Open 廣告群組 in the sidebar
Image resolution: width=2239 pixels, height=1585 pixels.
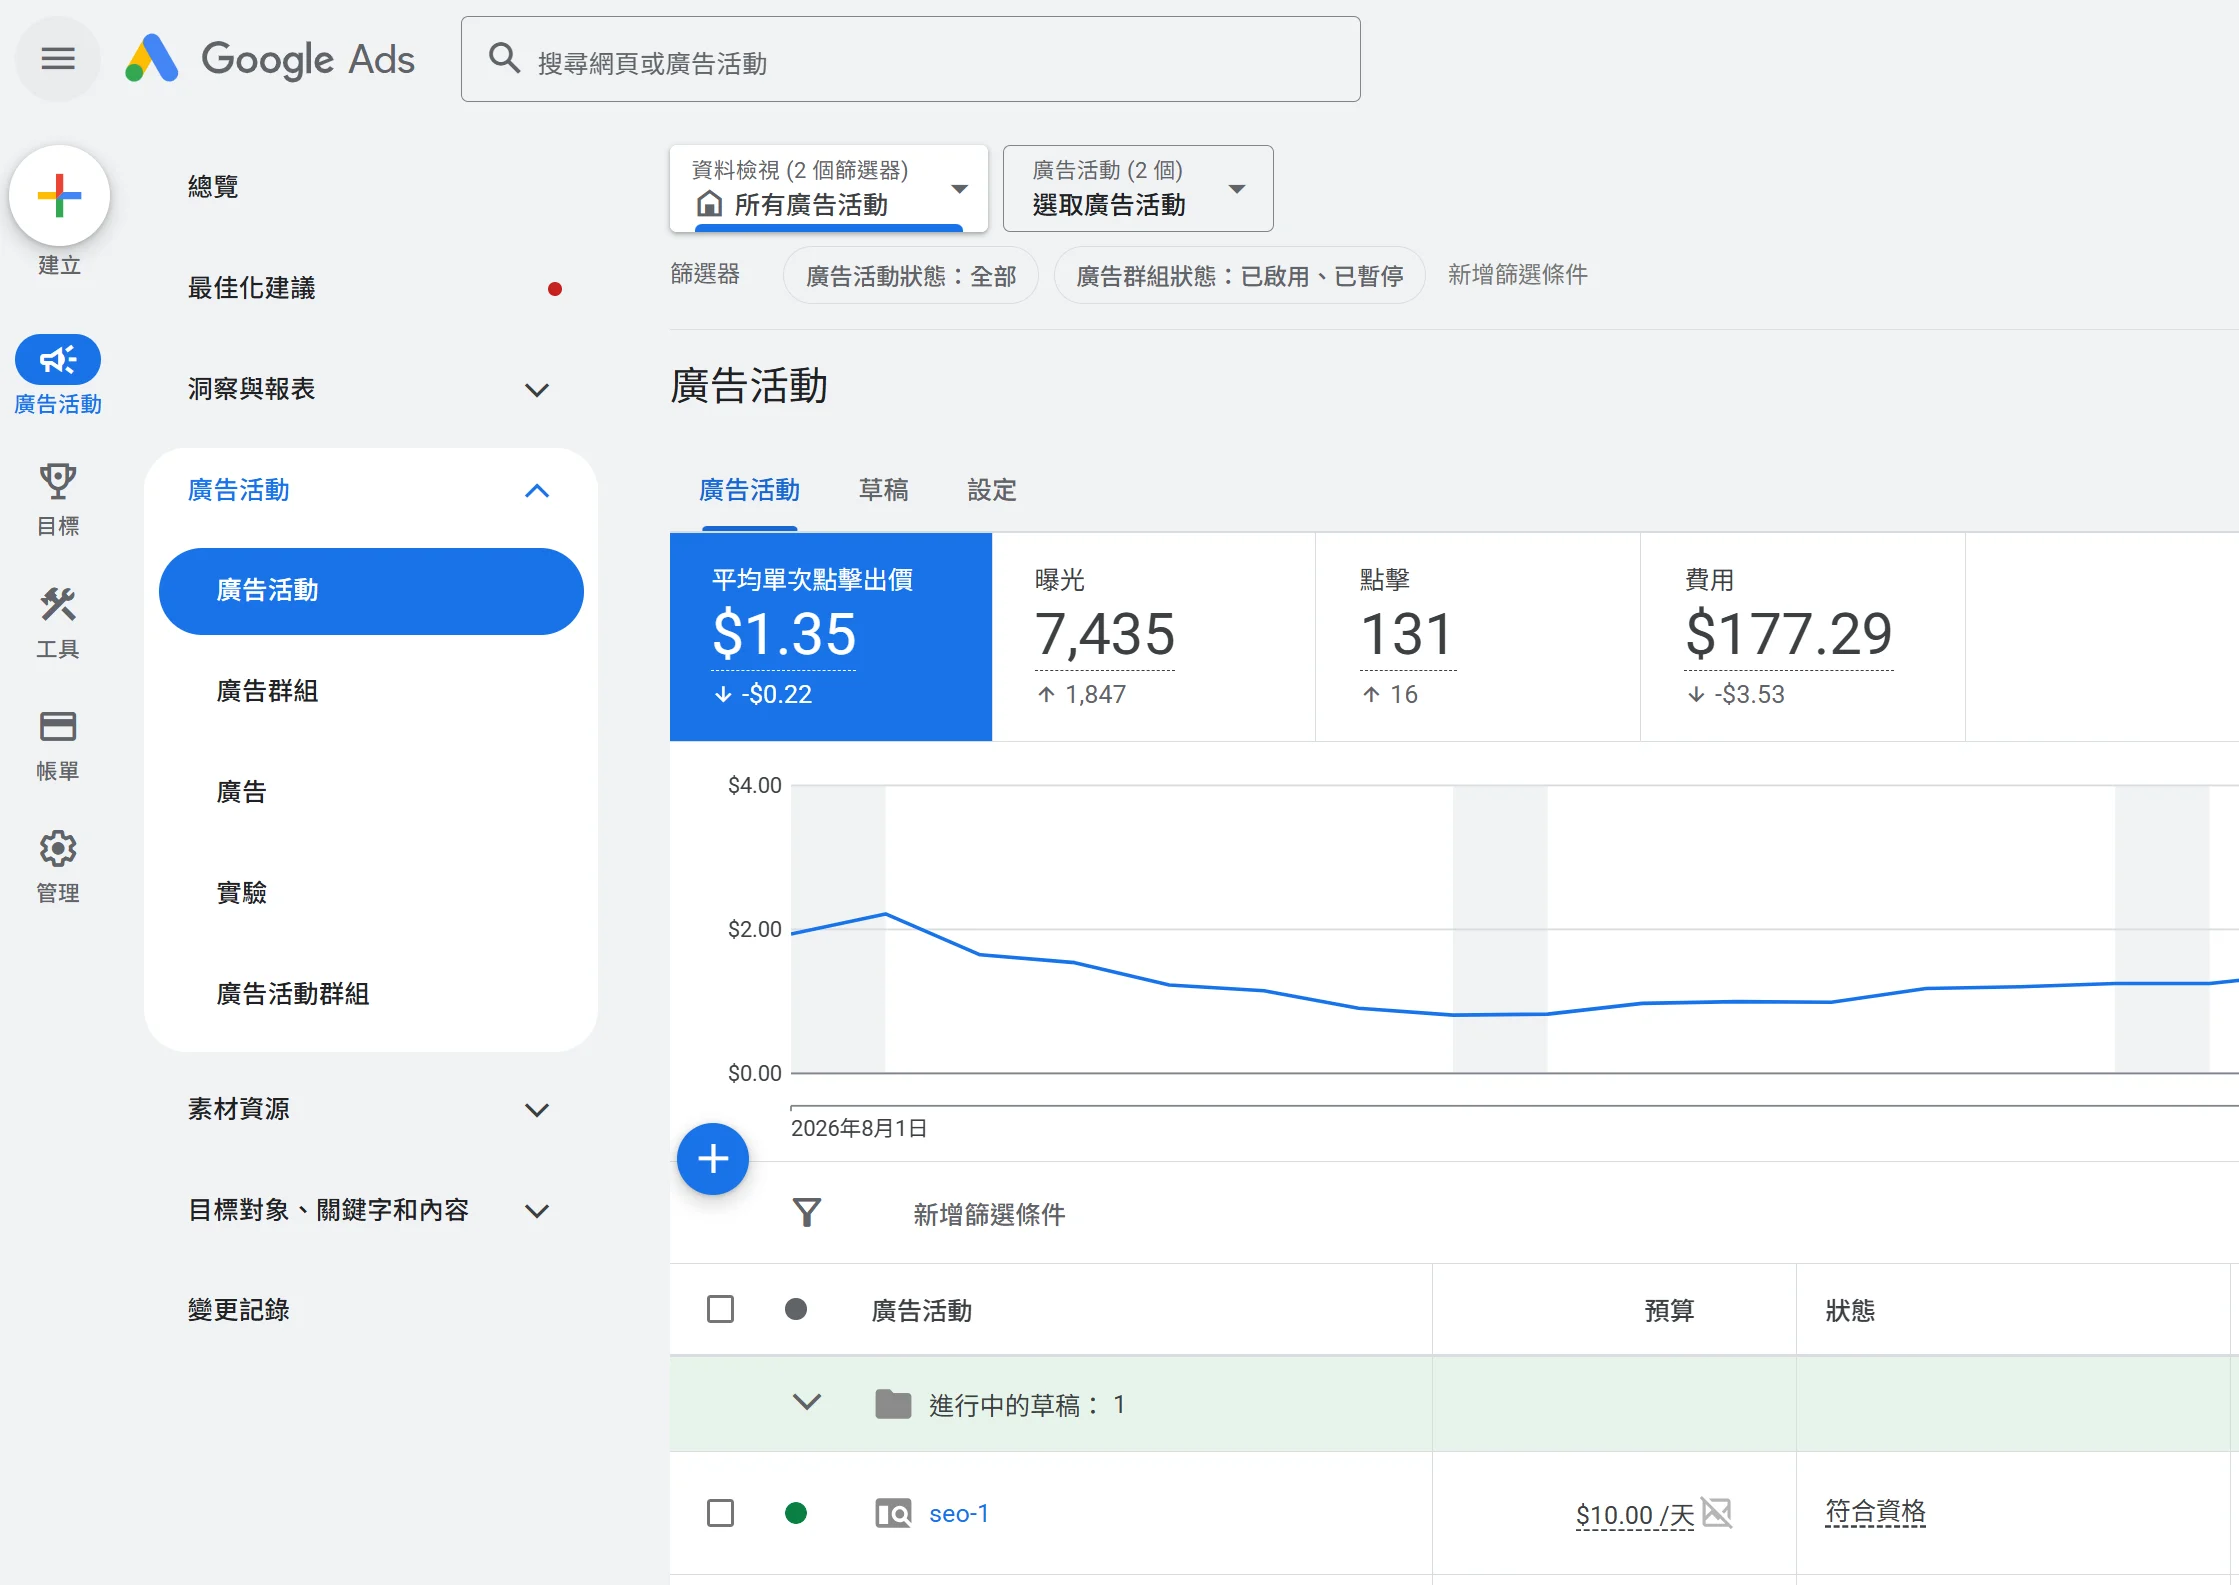(267, 691)
